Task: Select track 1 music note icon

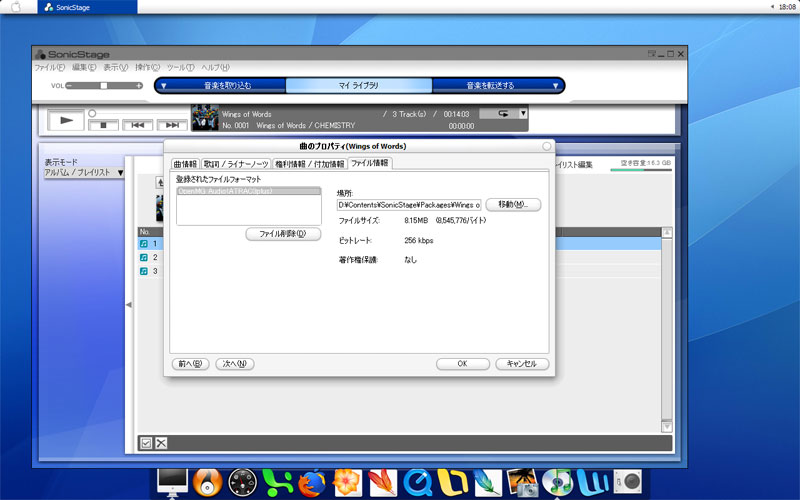Action: [x=144, y=244]
